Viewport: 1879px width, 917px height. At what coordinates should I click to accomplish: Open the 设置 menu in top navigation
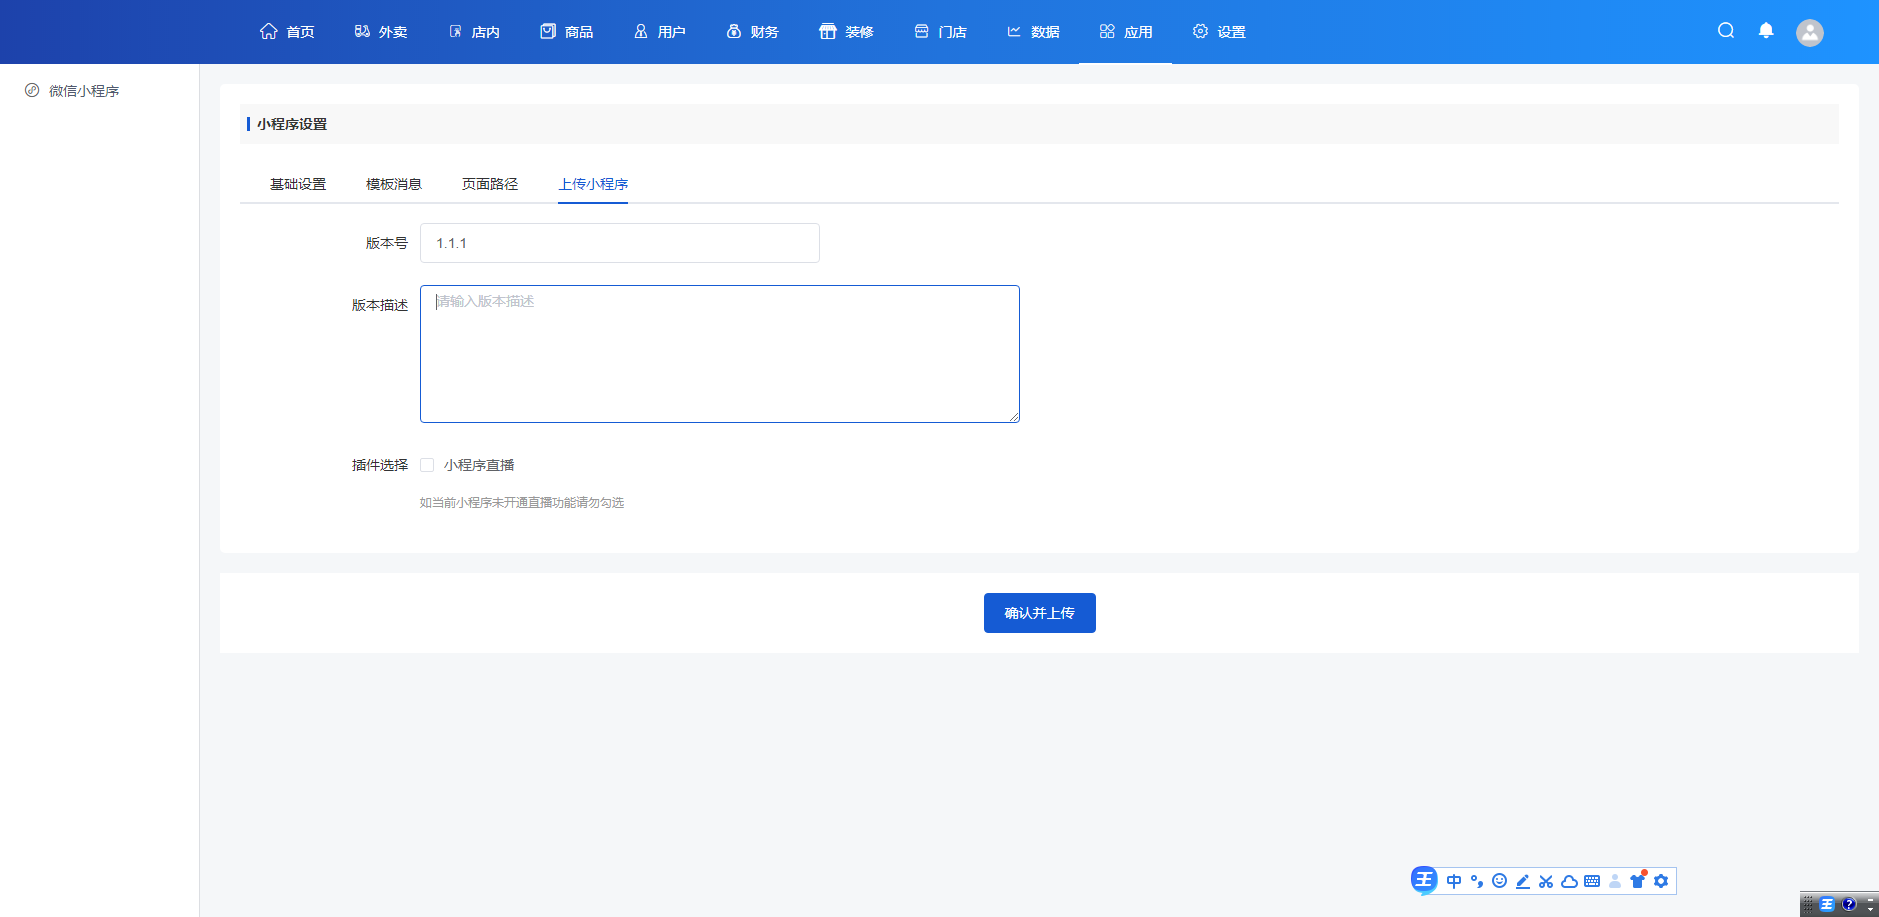click(1218, 32)
